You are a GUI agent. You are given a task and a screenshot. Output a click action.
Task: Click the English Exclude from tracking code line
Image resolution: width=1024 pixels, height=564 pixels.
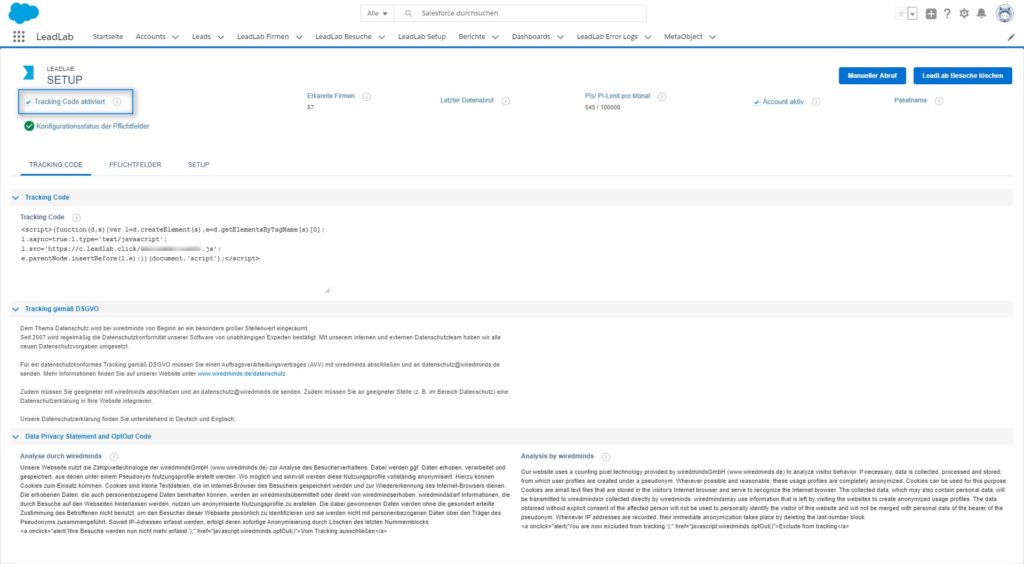click(684, 526)
